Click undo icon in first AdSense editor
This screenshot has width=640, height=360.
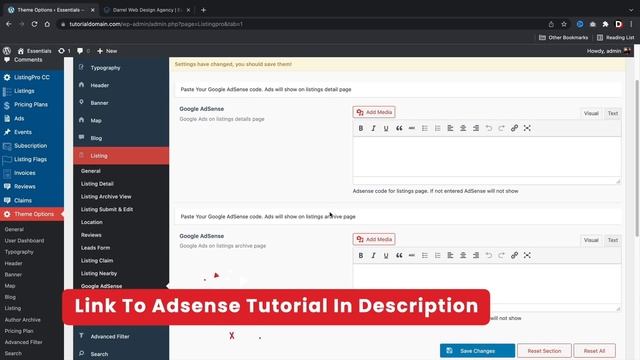[489, 128]
